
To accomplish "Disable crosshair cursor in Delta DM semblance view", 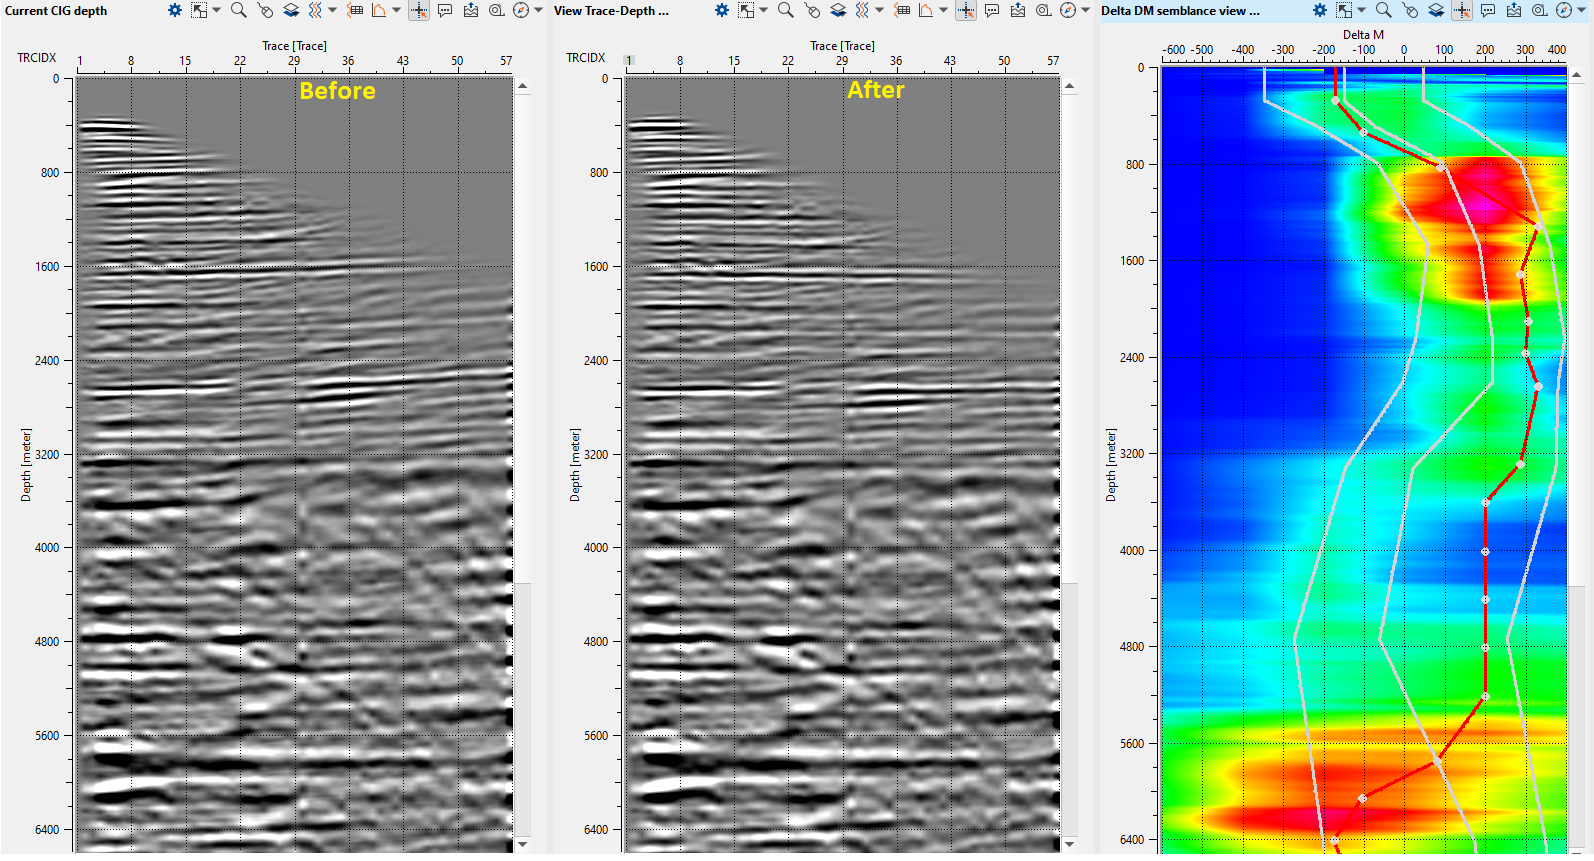I will click(x=1462, y=10).
